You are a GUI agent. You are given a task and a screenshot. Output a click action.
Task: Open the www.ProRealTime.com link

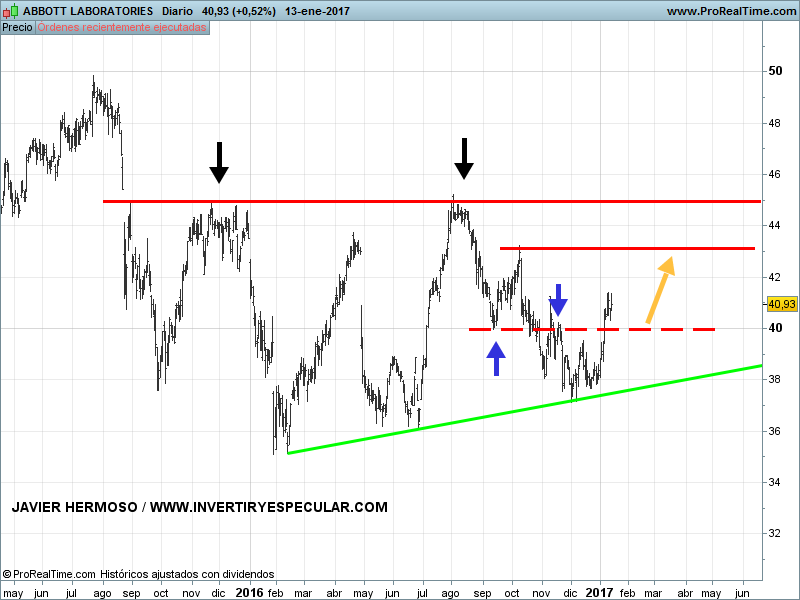730,11
